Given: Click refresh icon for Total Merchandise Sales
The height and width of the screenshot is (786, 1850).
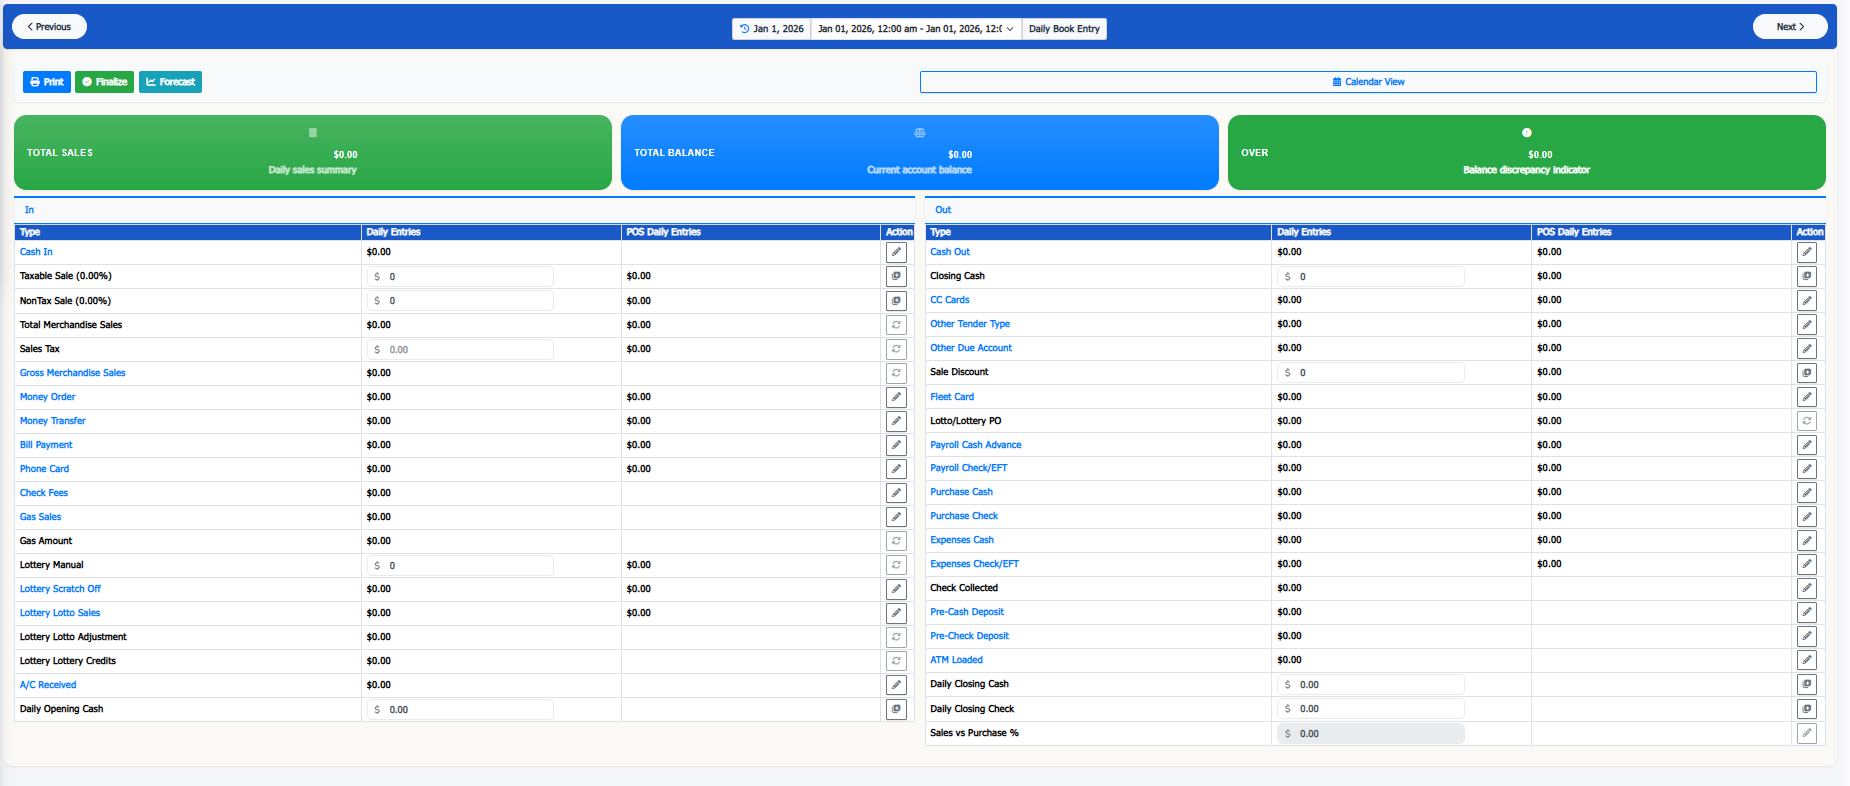Looking at the screenshot, I should 896,325.
